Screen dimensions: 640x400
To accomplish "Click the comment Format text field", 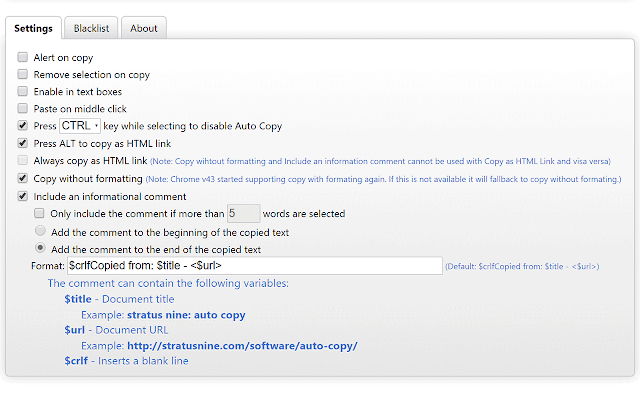I will (254, 266).
